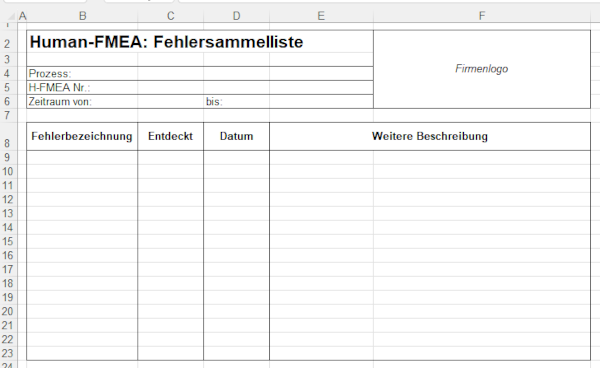
Task: Select entire column E header
Action: coord(321,16)
